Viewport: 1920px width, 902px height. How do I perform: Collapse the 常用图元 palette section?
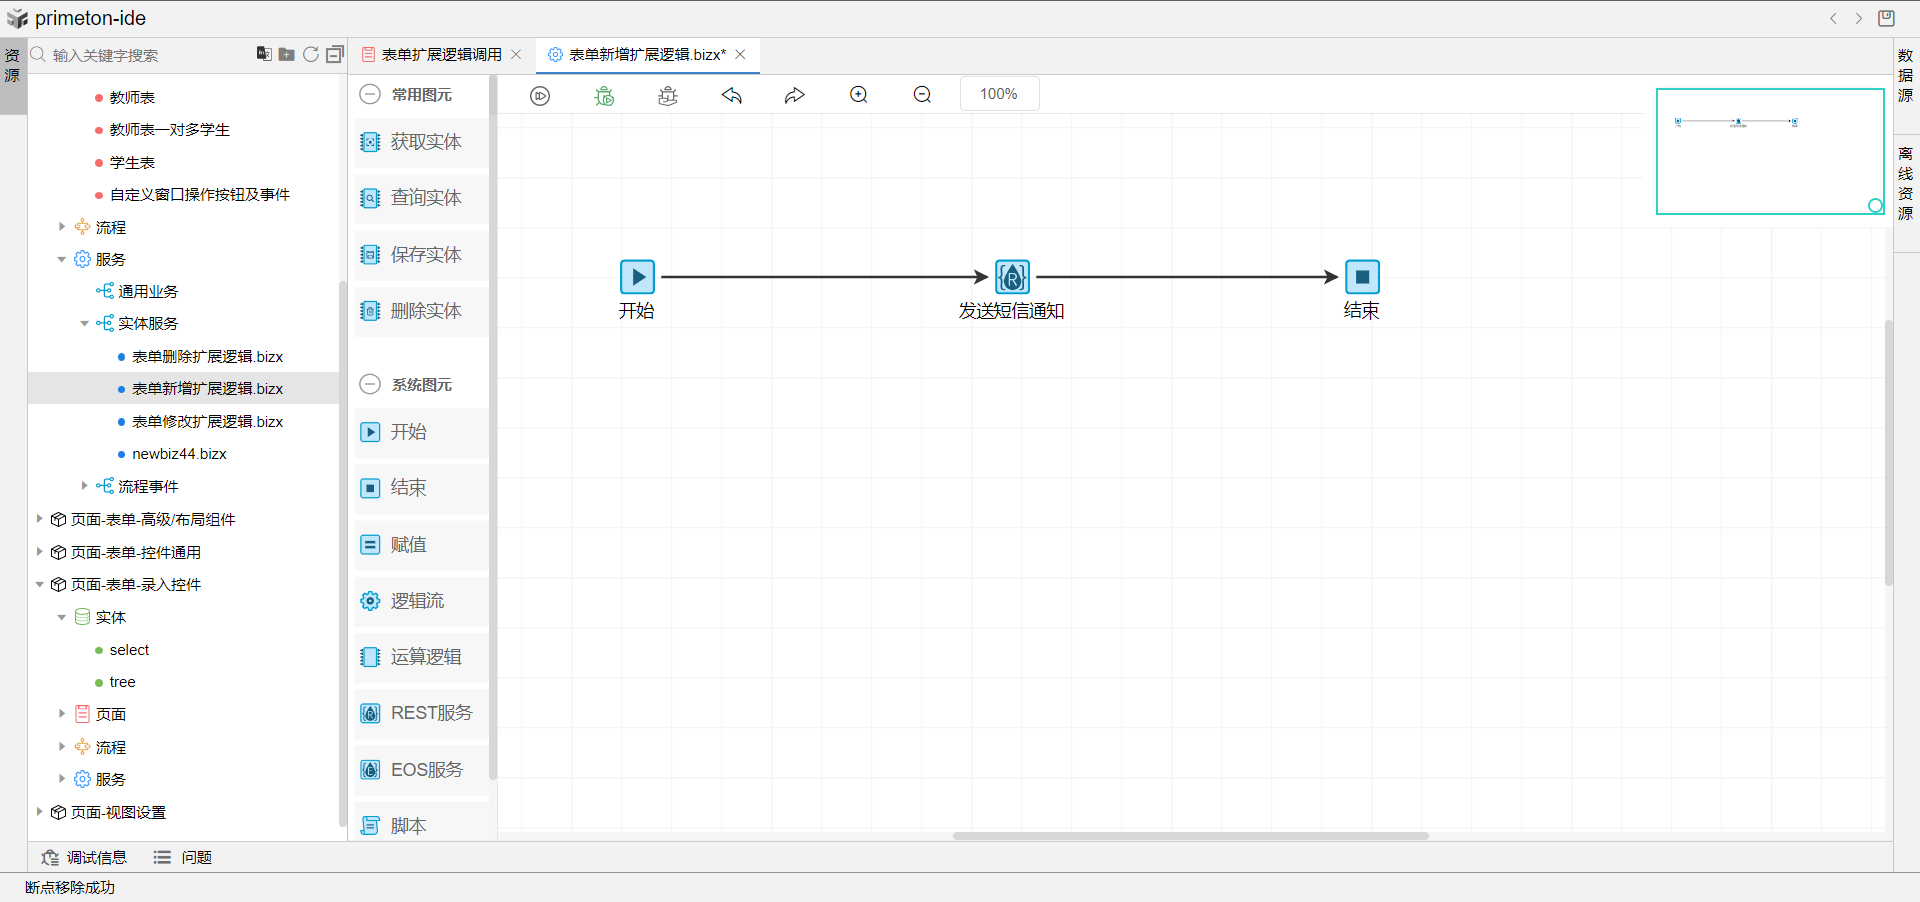click(370, 94)
